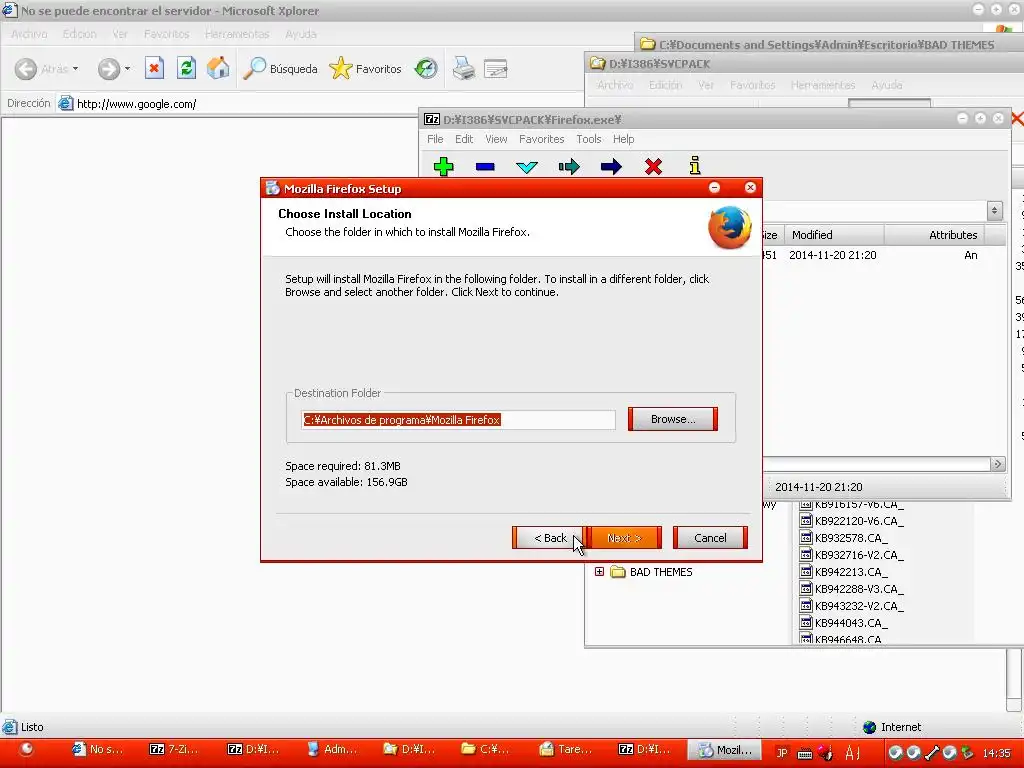Click the Start orb on the taskbar
This screenshot has height=768, width=1024.
click(26, 750)
